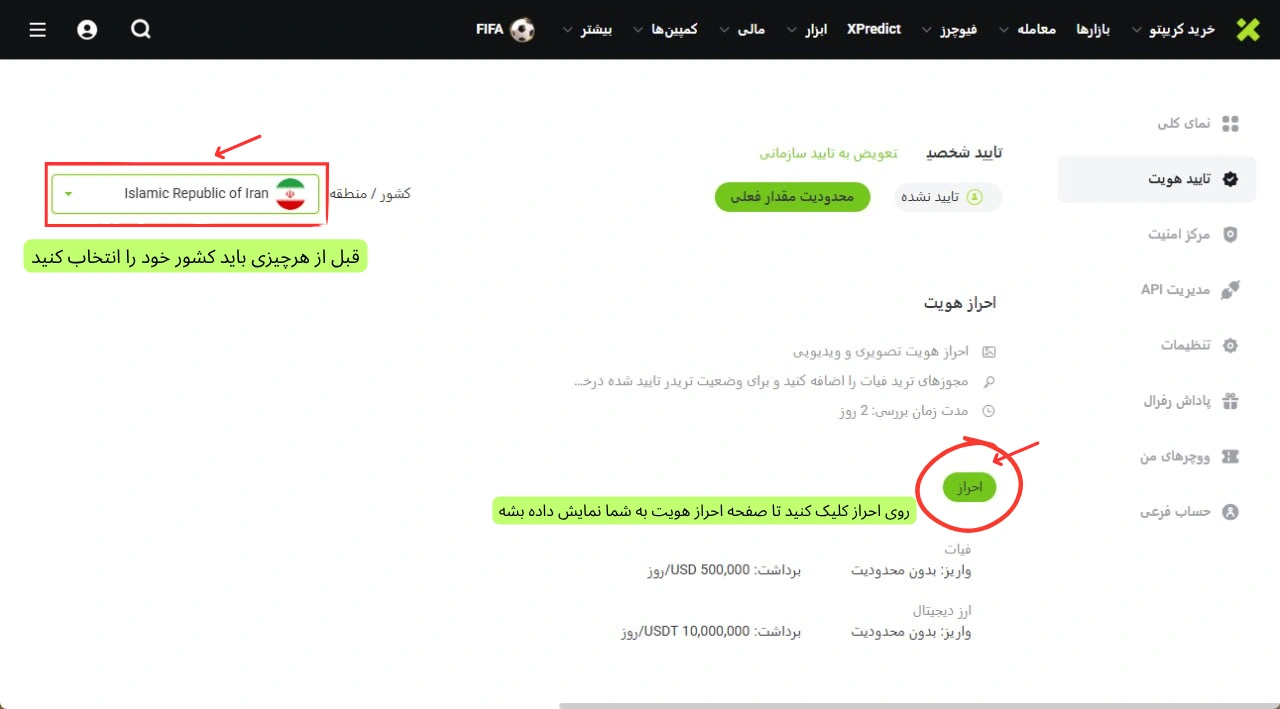The image size is (1280, 709).
Task: Open مرکز امنیت in sidebar
Action: coord(1157,234)
